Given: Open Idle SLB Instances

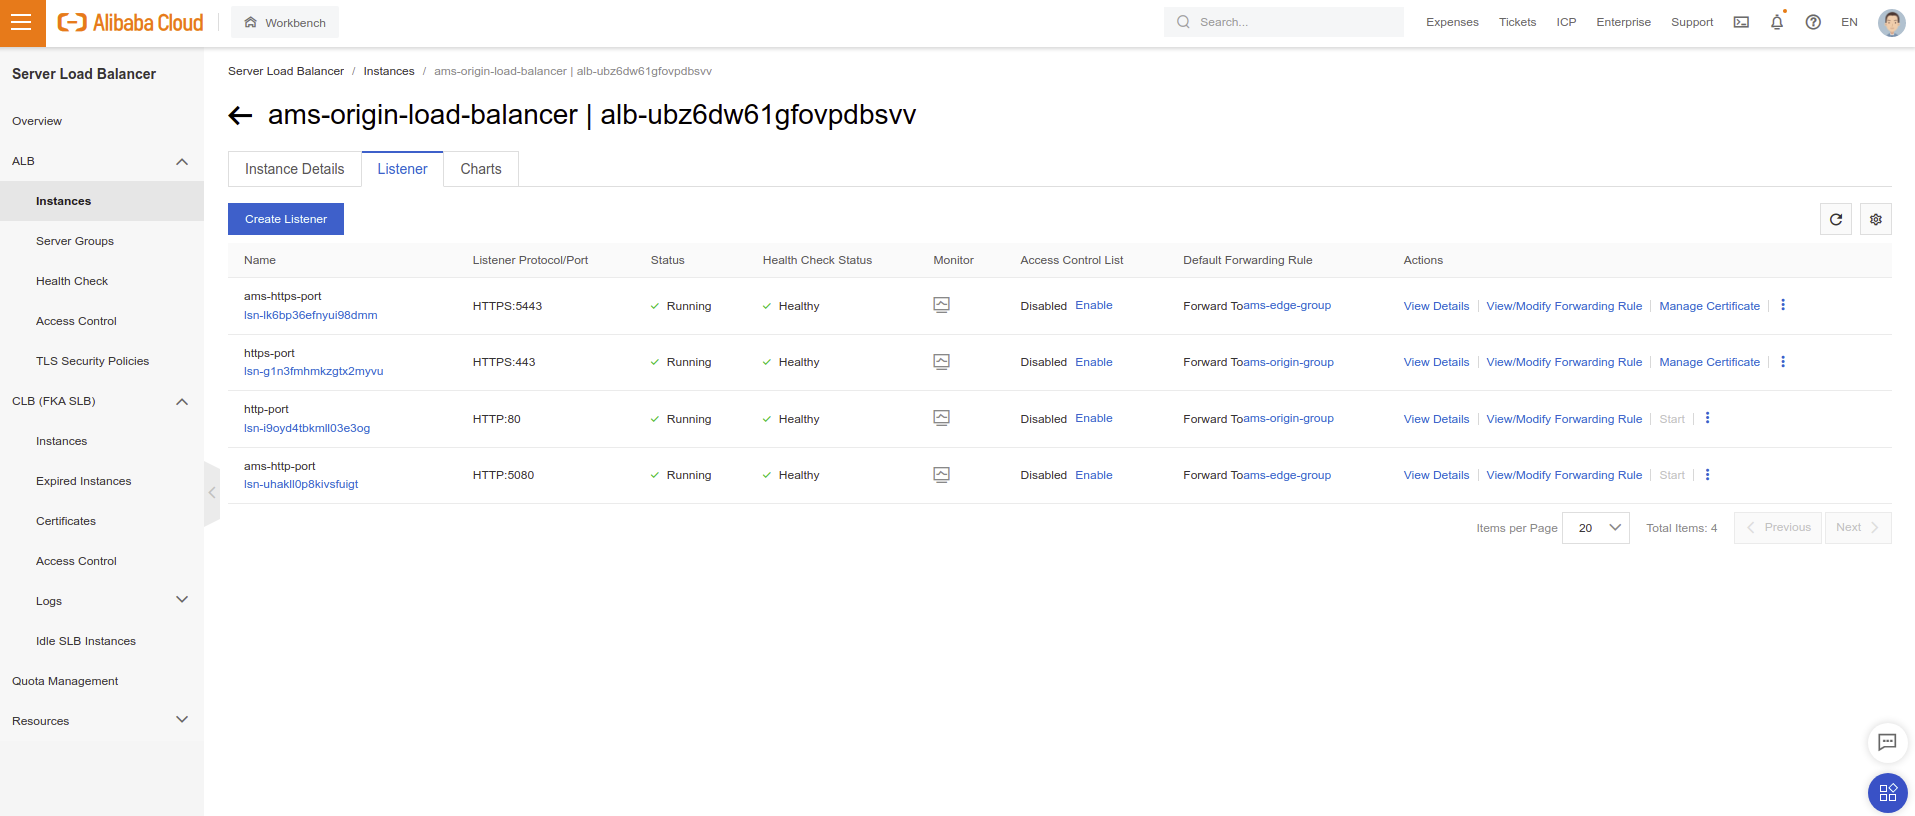Looking at the screenshot, I should coord(86,641).
